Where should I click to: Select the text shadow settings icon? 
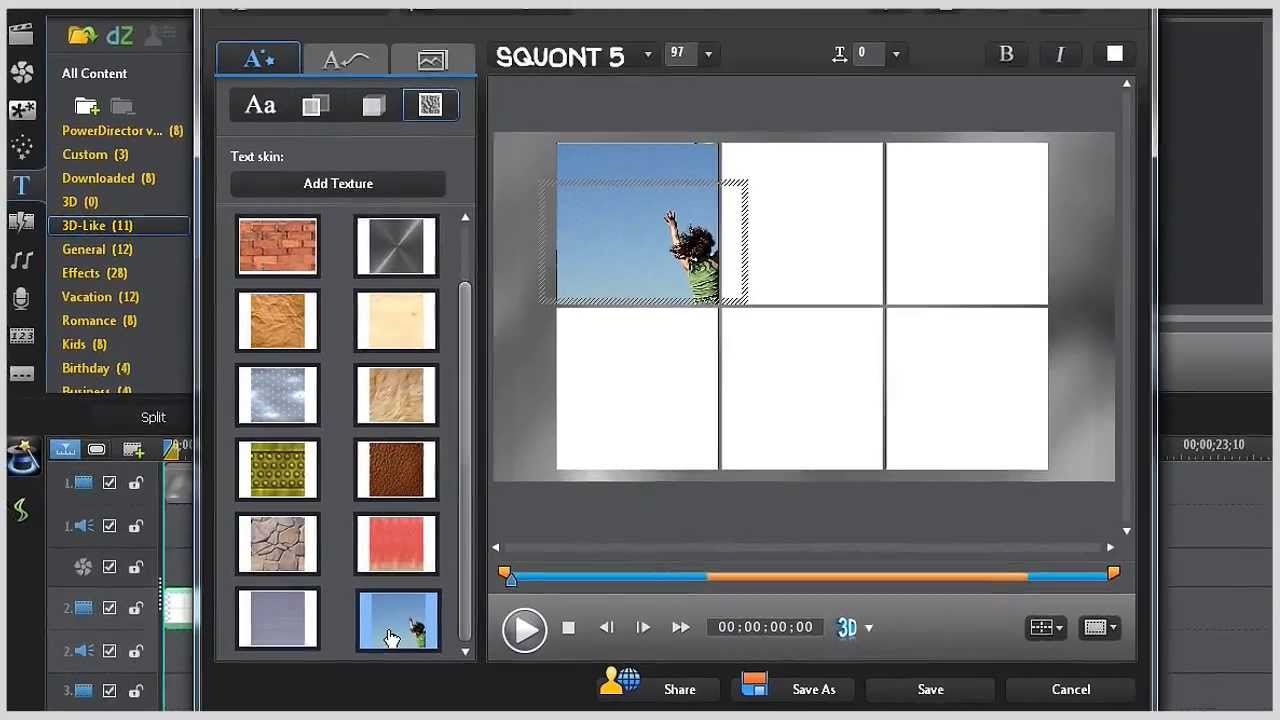(316, 105)
